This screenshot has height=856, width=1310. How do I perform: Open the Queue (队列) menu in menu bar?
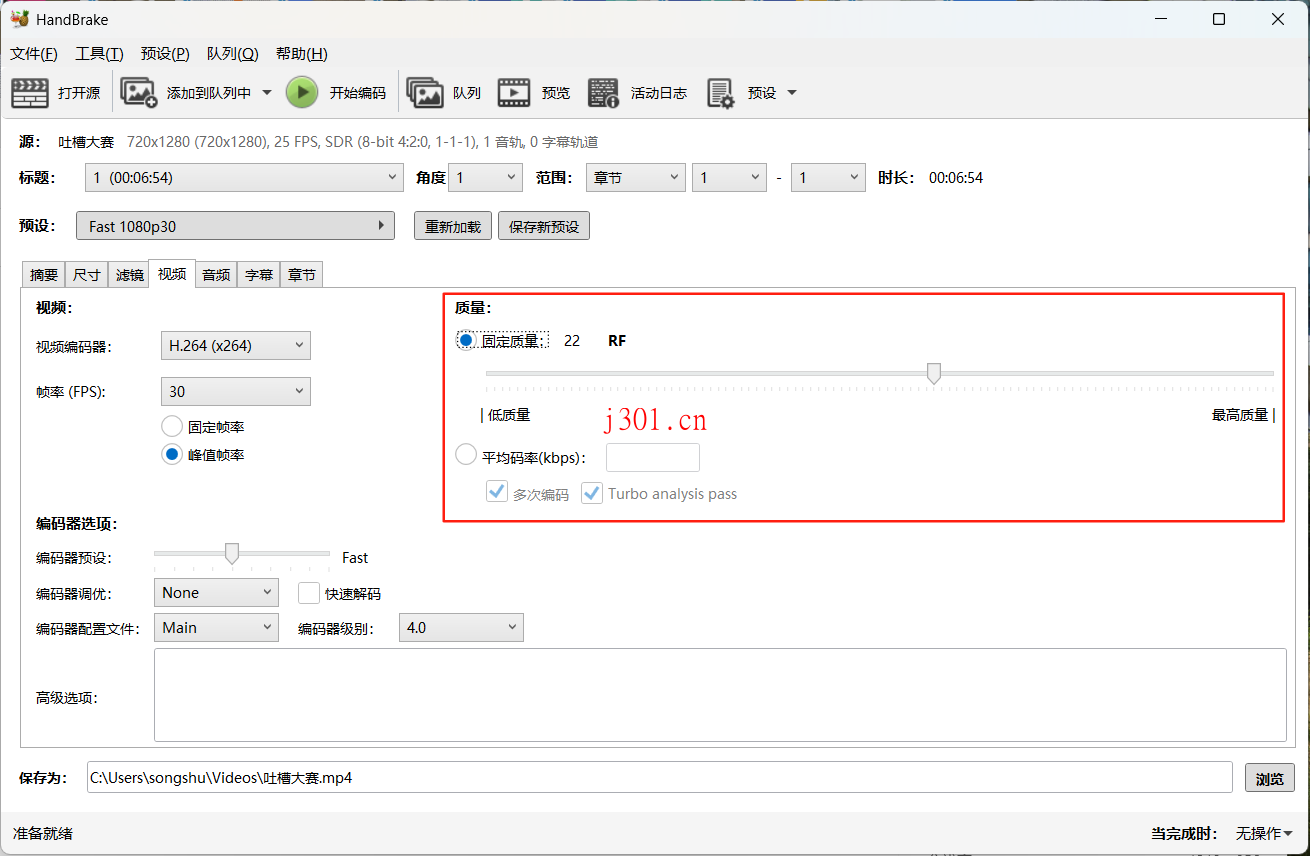(233, 54)
